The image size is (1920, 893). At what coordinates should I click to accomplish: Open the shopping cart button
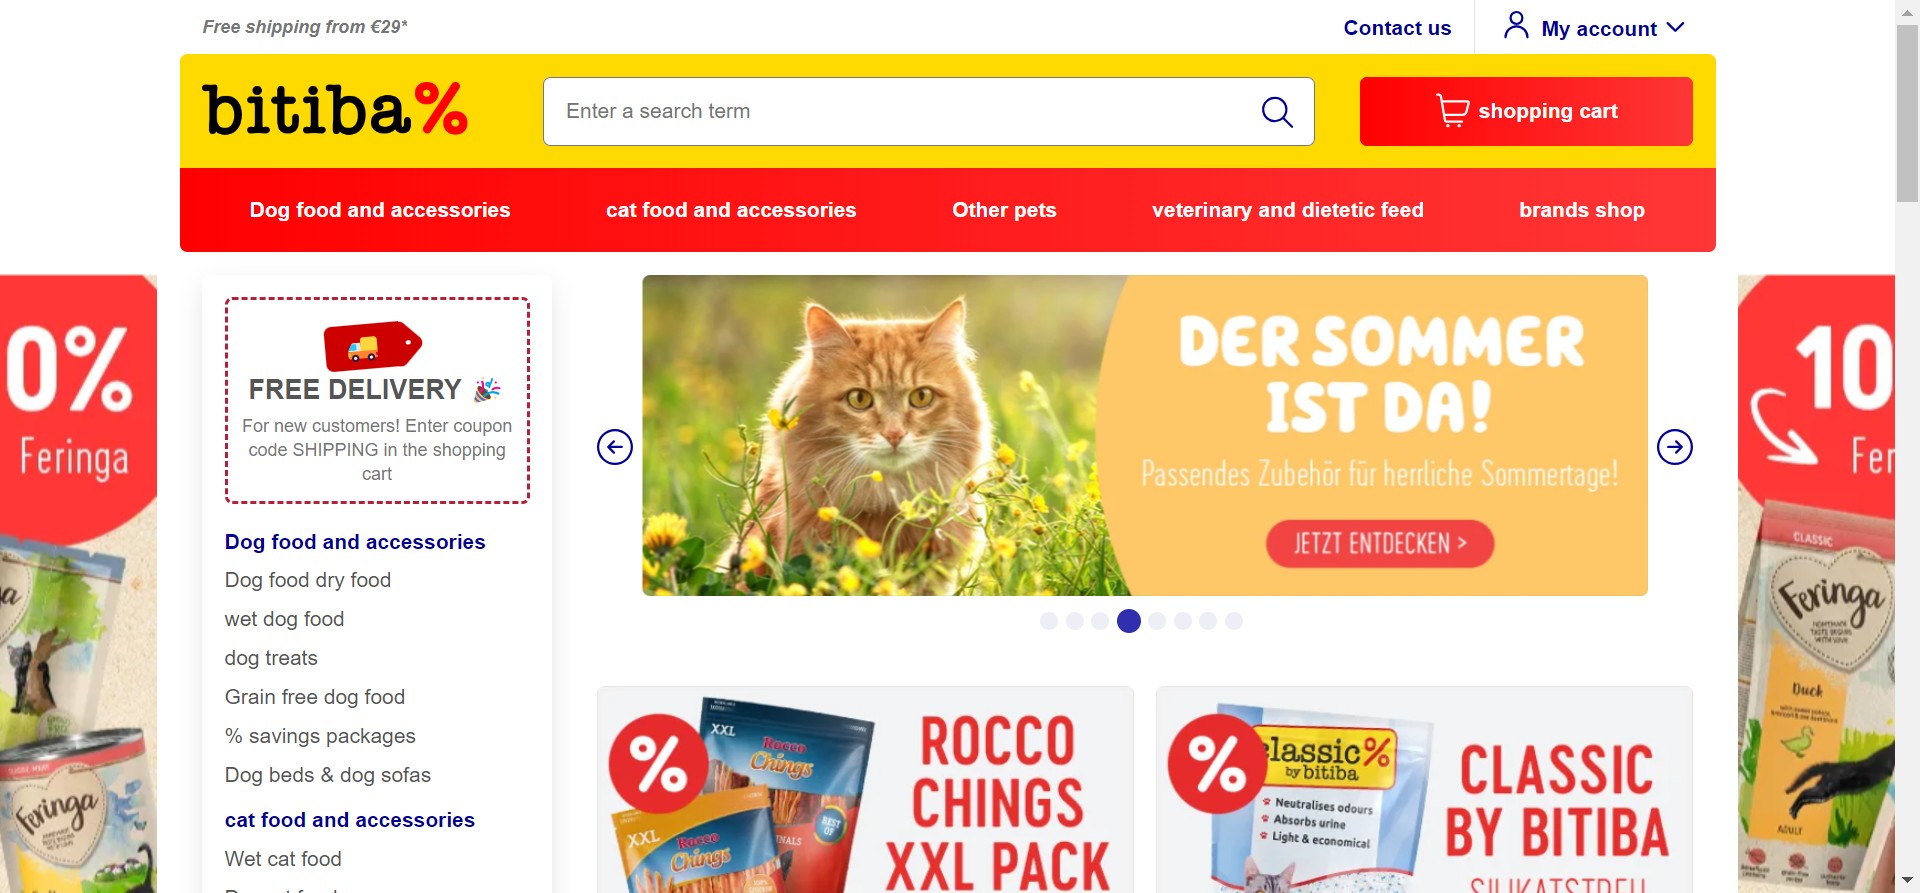1526,111
